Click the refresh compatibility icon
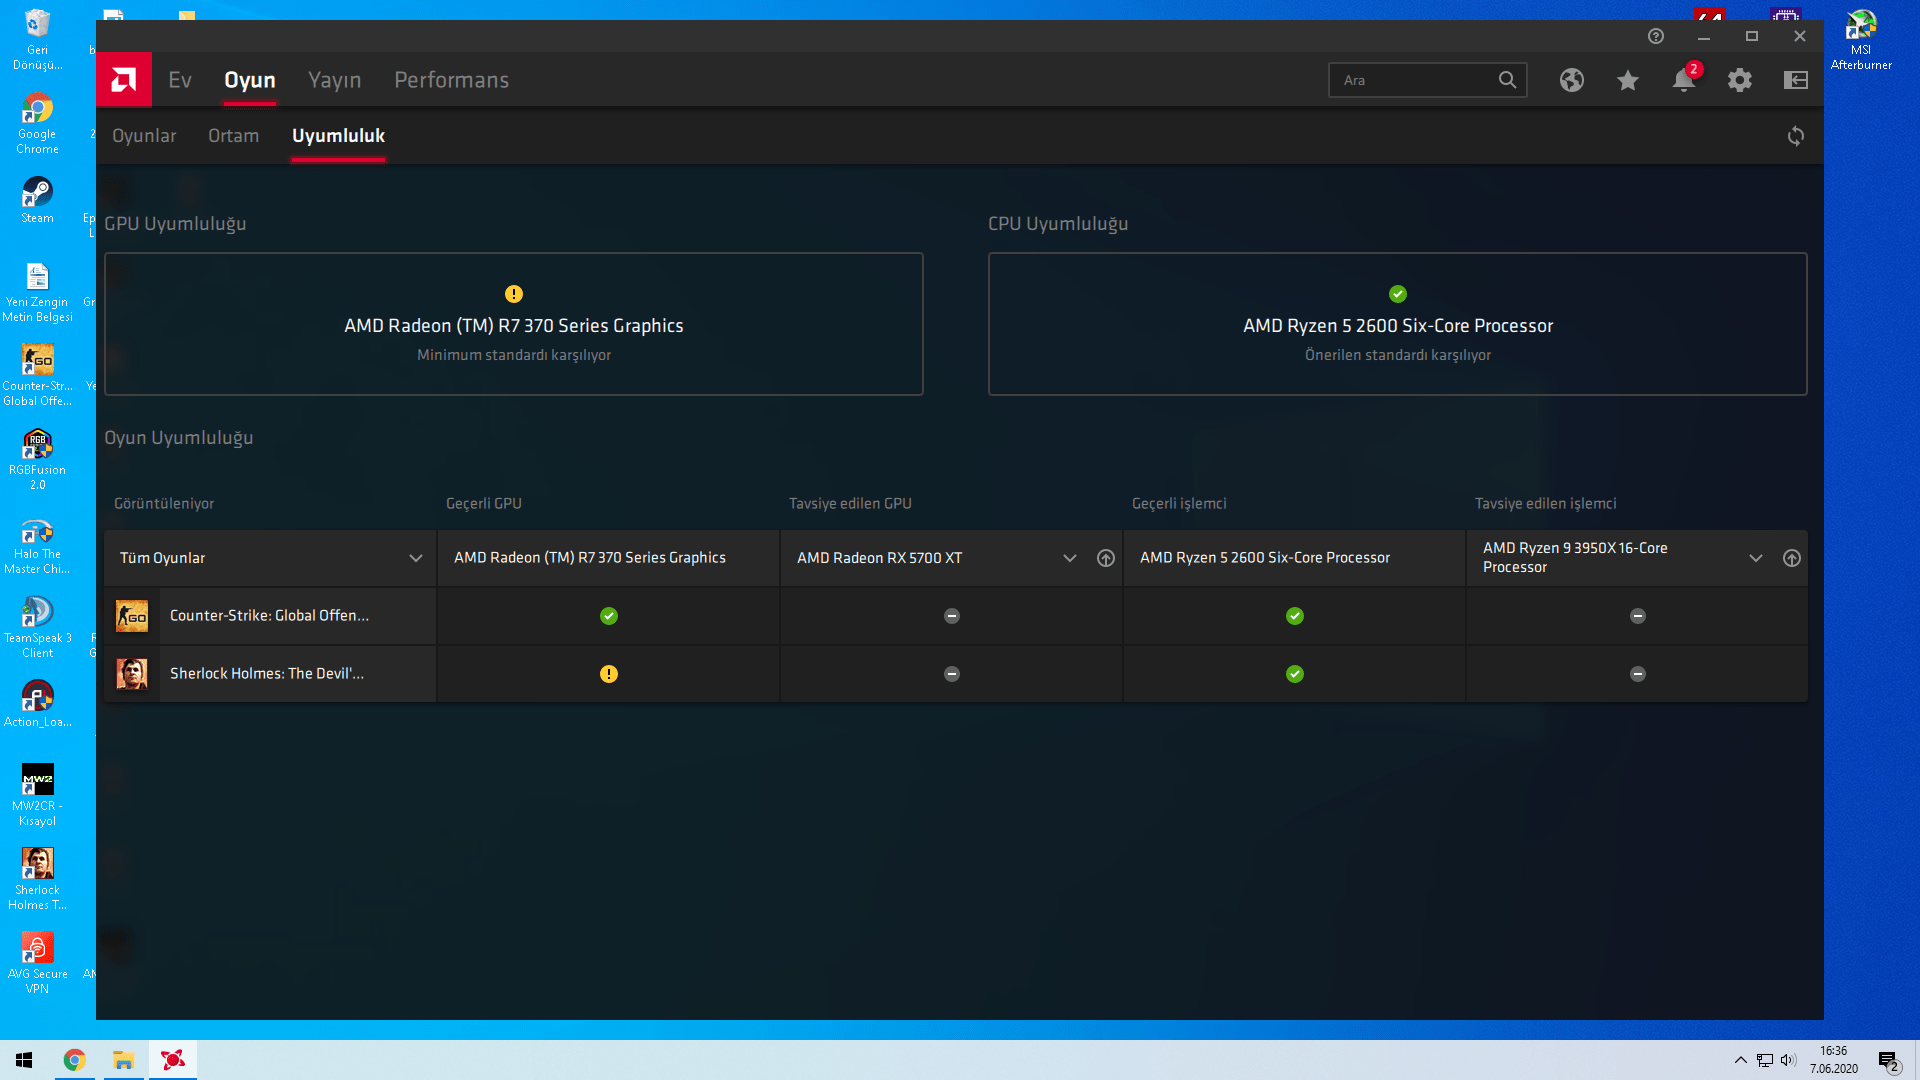1920x1080 pixels. tap(1796, 136)
